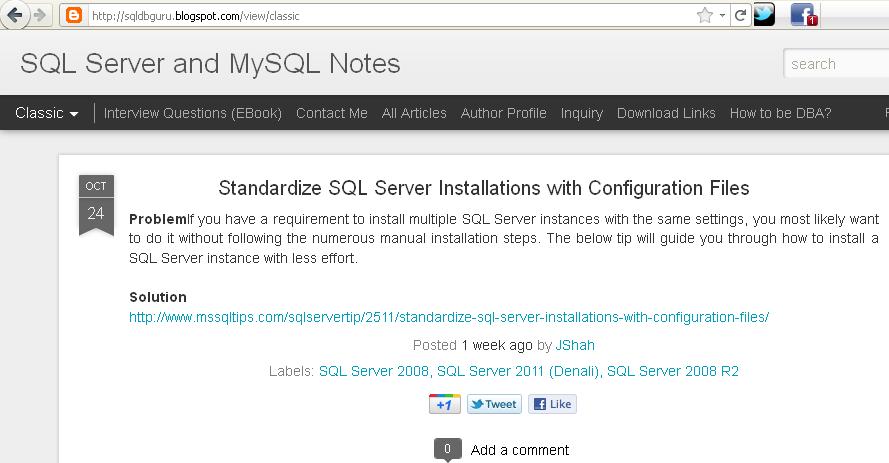Expand the Classic view dropdown
The width and height of the screenshot is (889, 463).
[x=47, y=113]
